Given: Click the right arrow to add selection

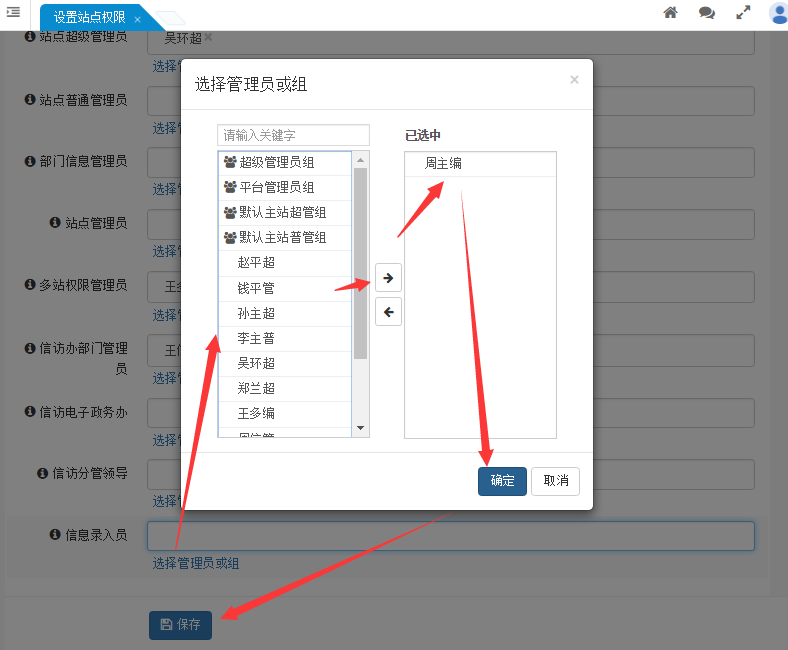Looking at the screenshot, I should 389,278.
